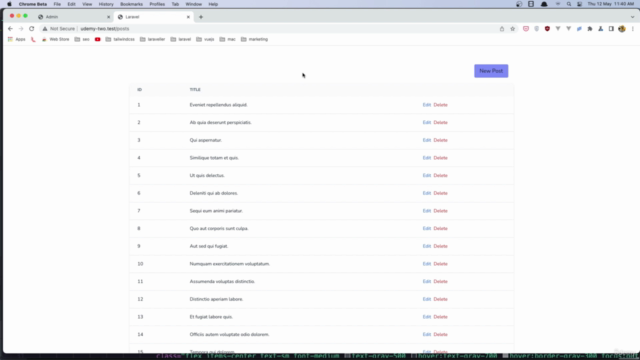The width and height of the screenshot is (640, 360).
Task: Delete post 1 Eveniet repellendus aliquid
Action: tap(440, 105)
